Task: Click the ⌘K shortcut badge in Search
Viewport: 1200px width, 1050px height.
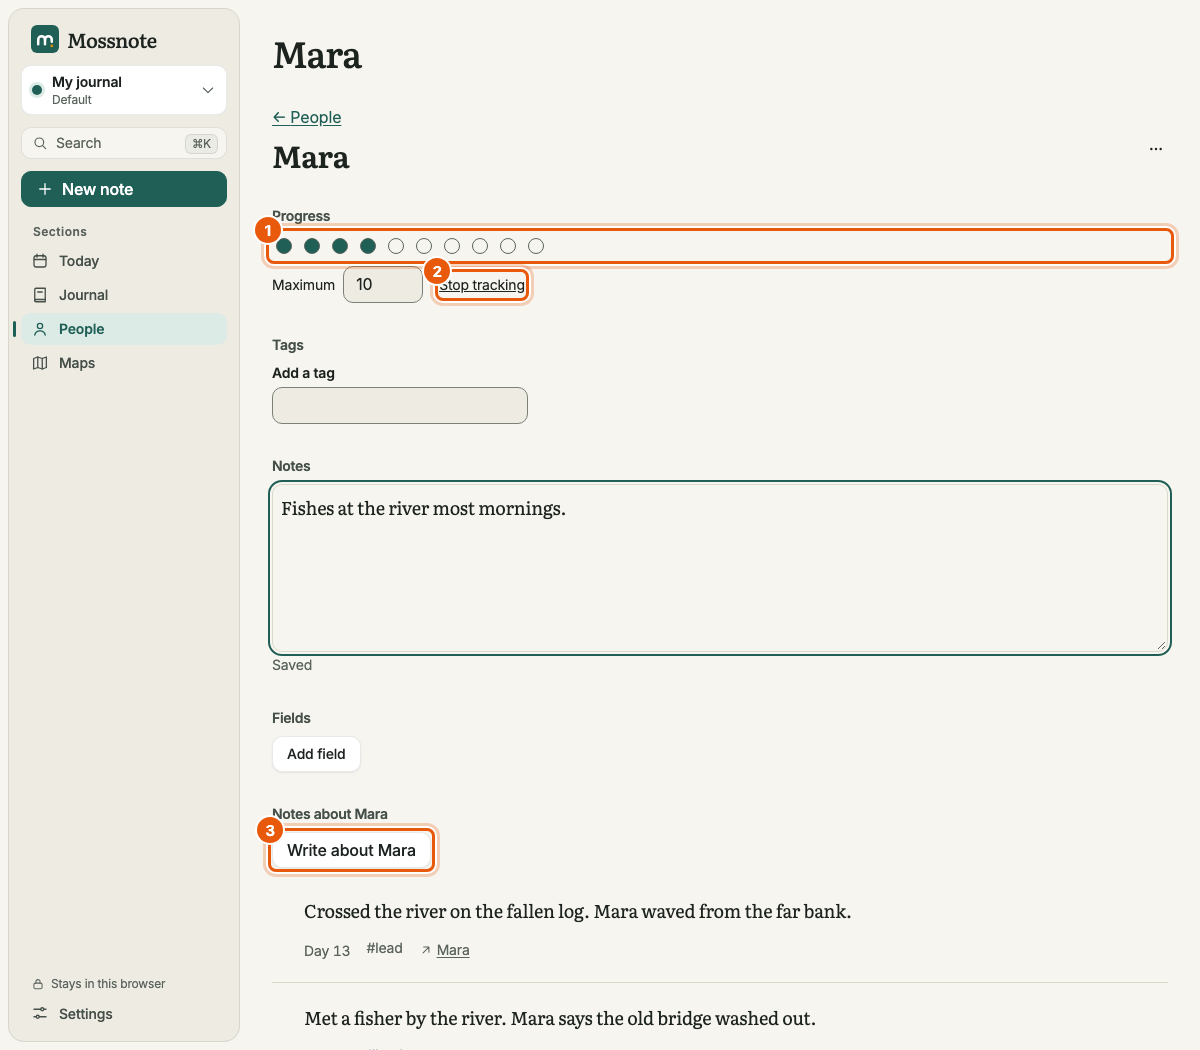Action: [202, 143]
